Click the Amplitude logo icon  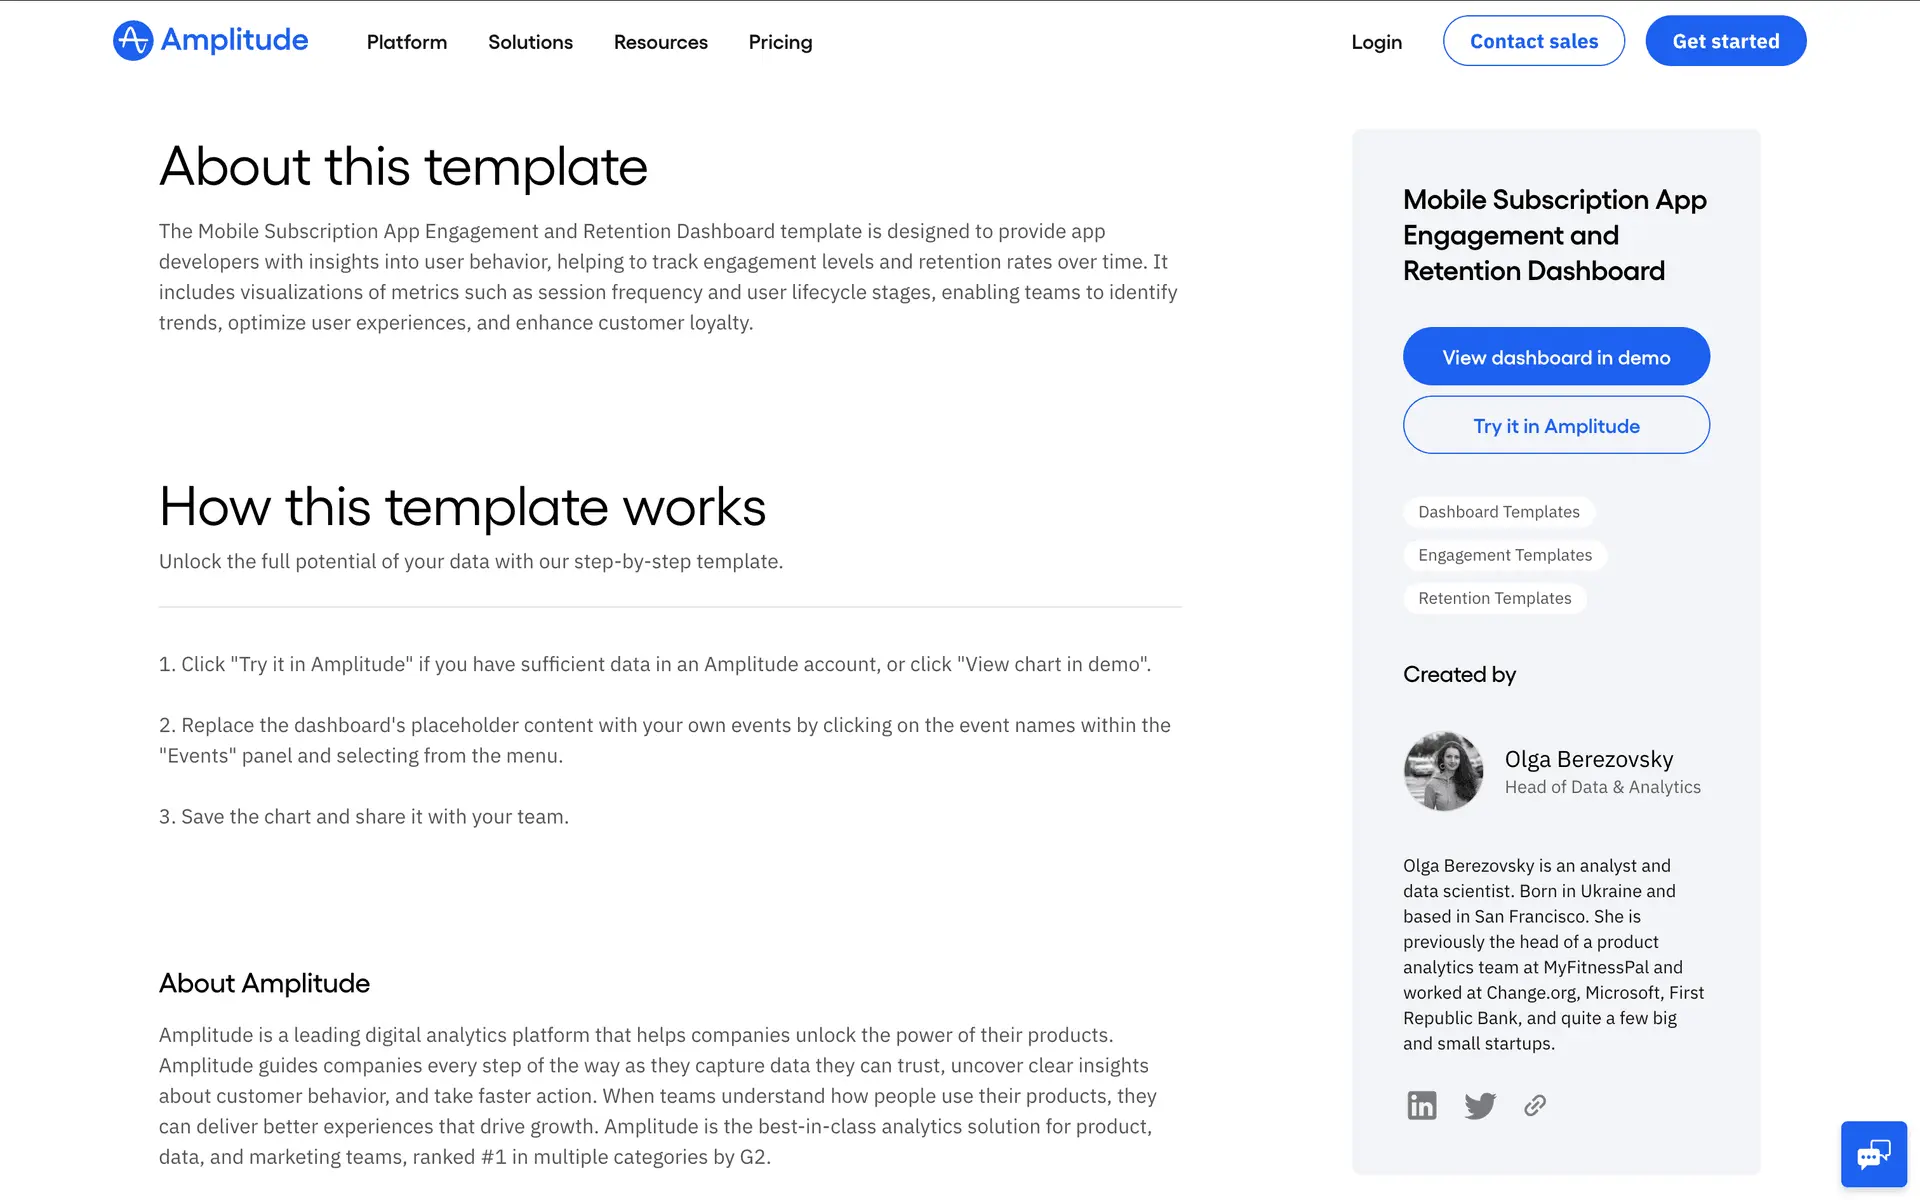pos(132,41)
